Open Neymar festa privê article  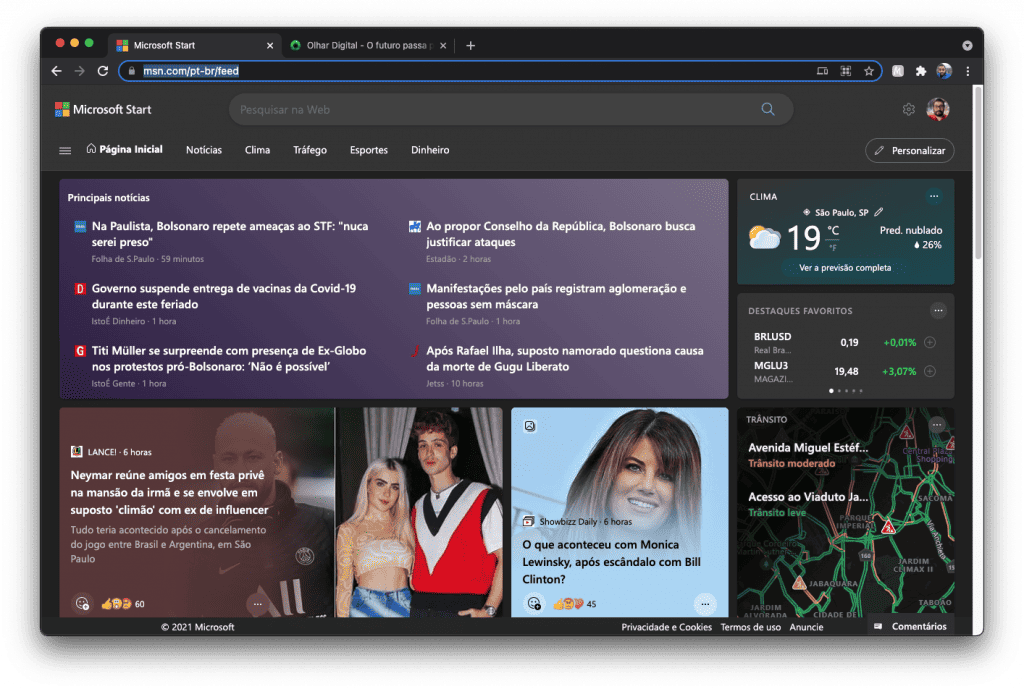(169, 492)
